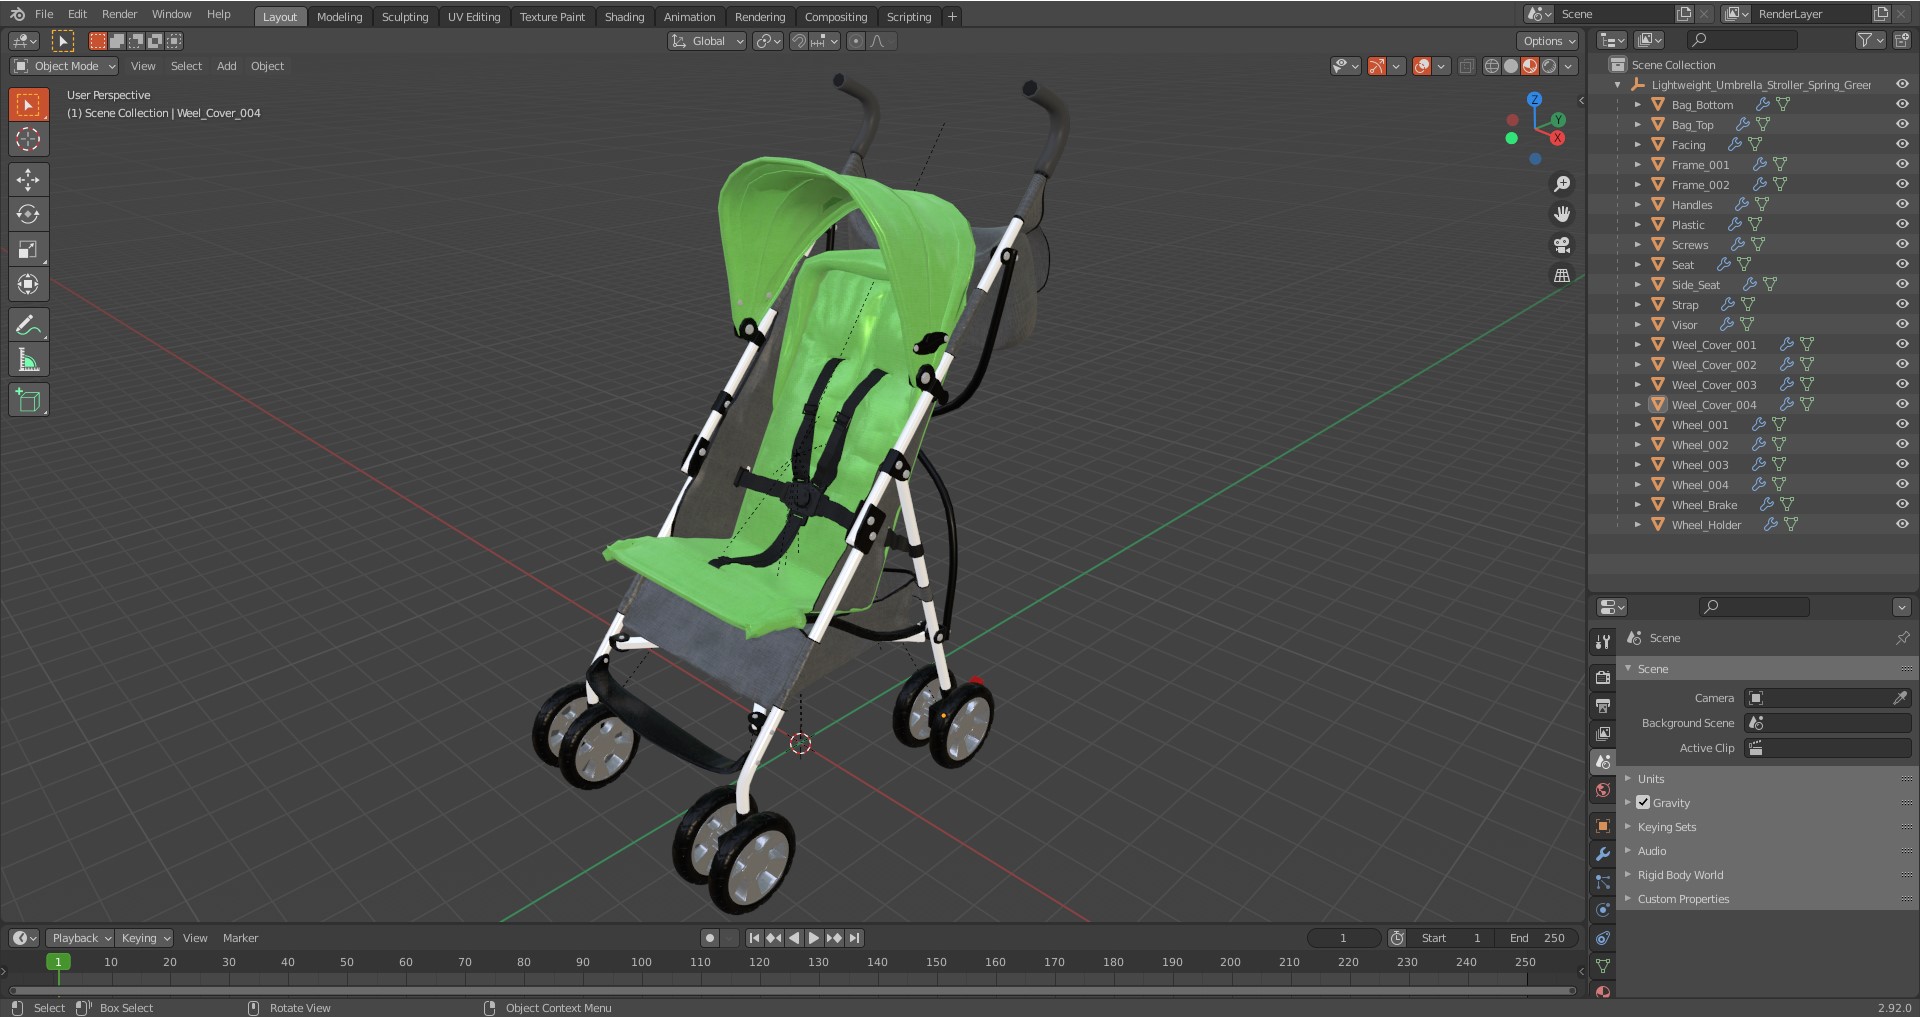Click the current frame playhead marker

tap(58, 962)
